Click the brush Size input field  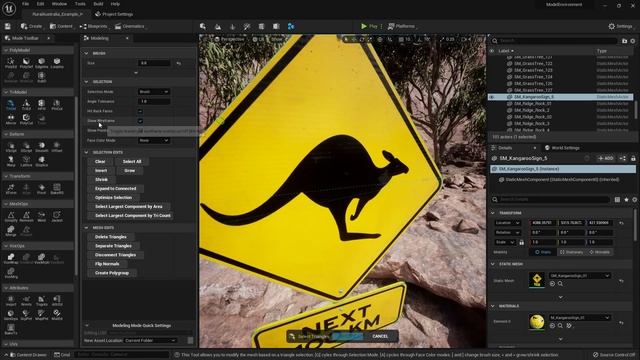coord(153,63)
